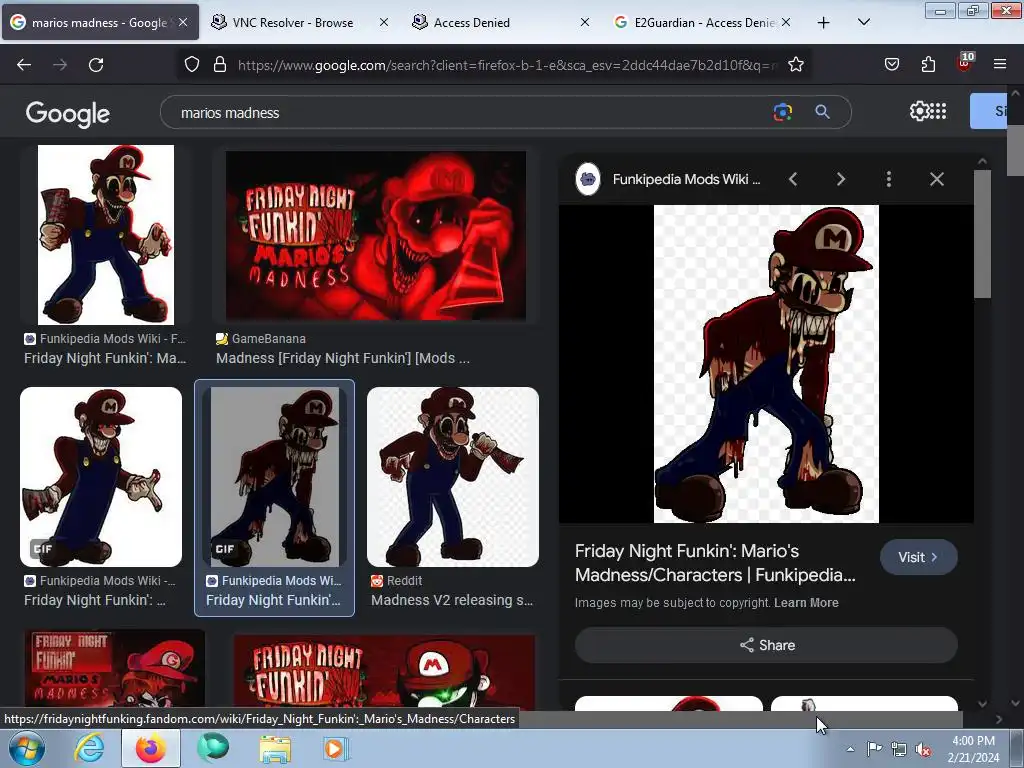Reload the current page

[x=96, y=65]
